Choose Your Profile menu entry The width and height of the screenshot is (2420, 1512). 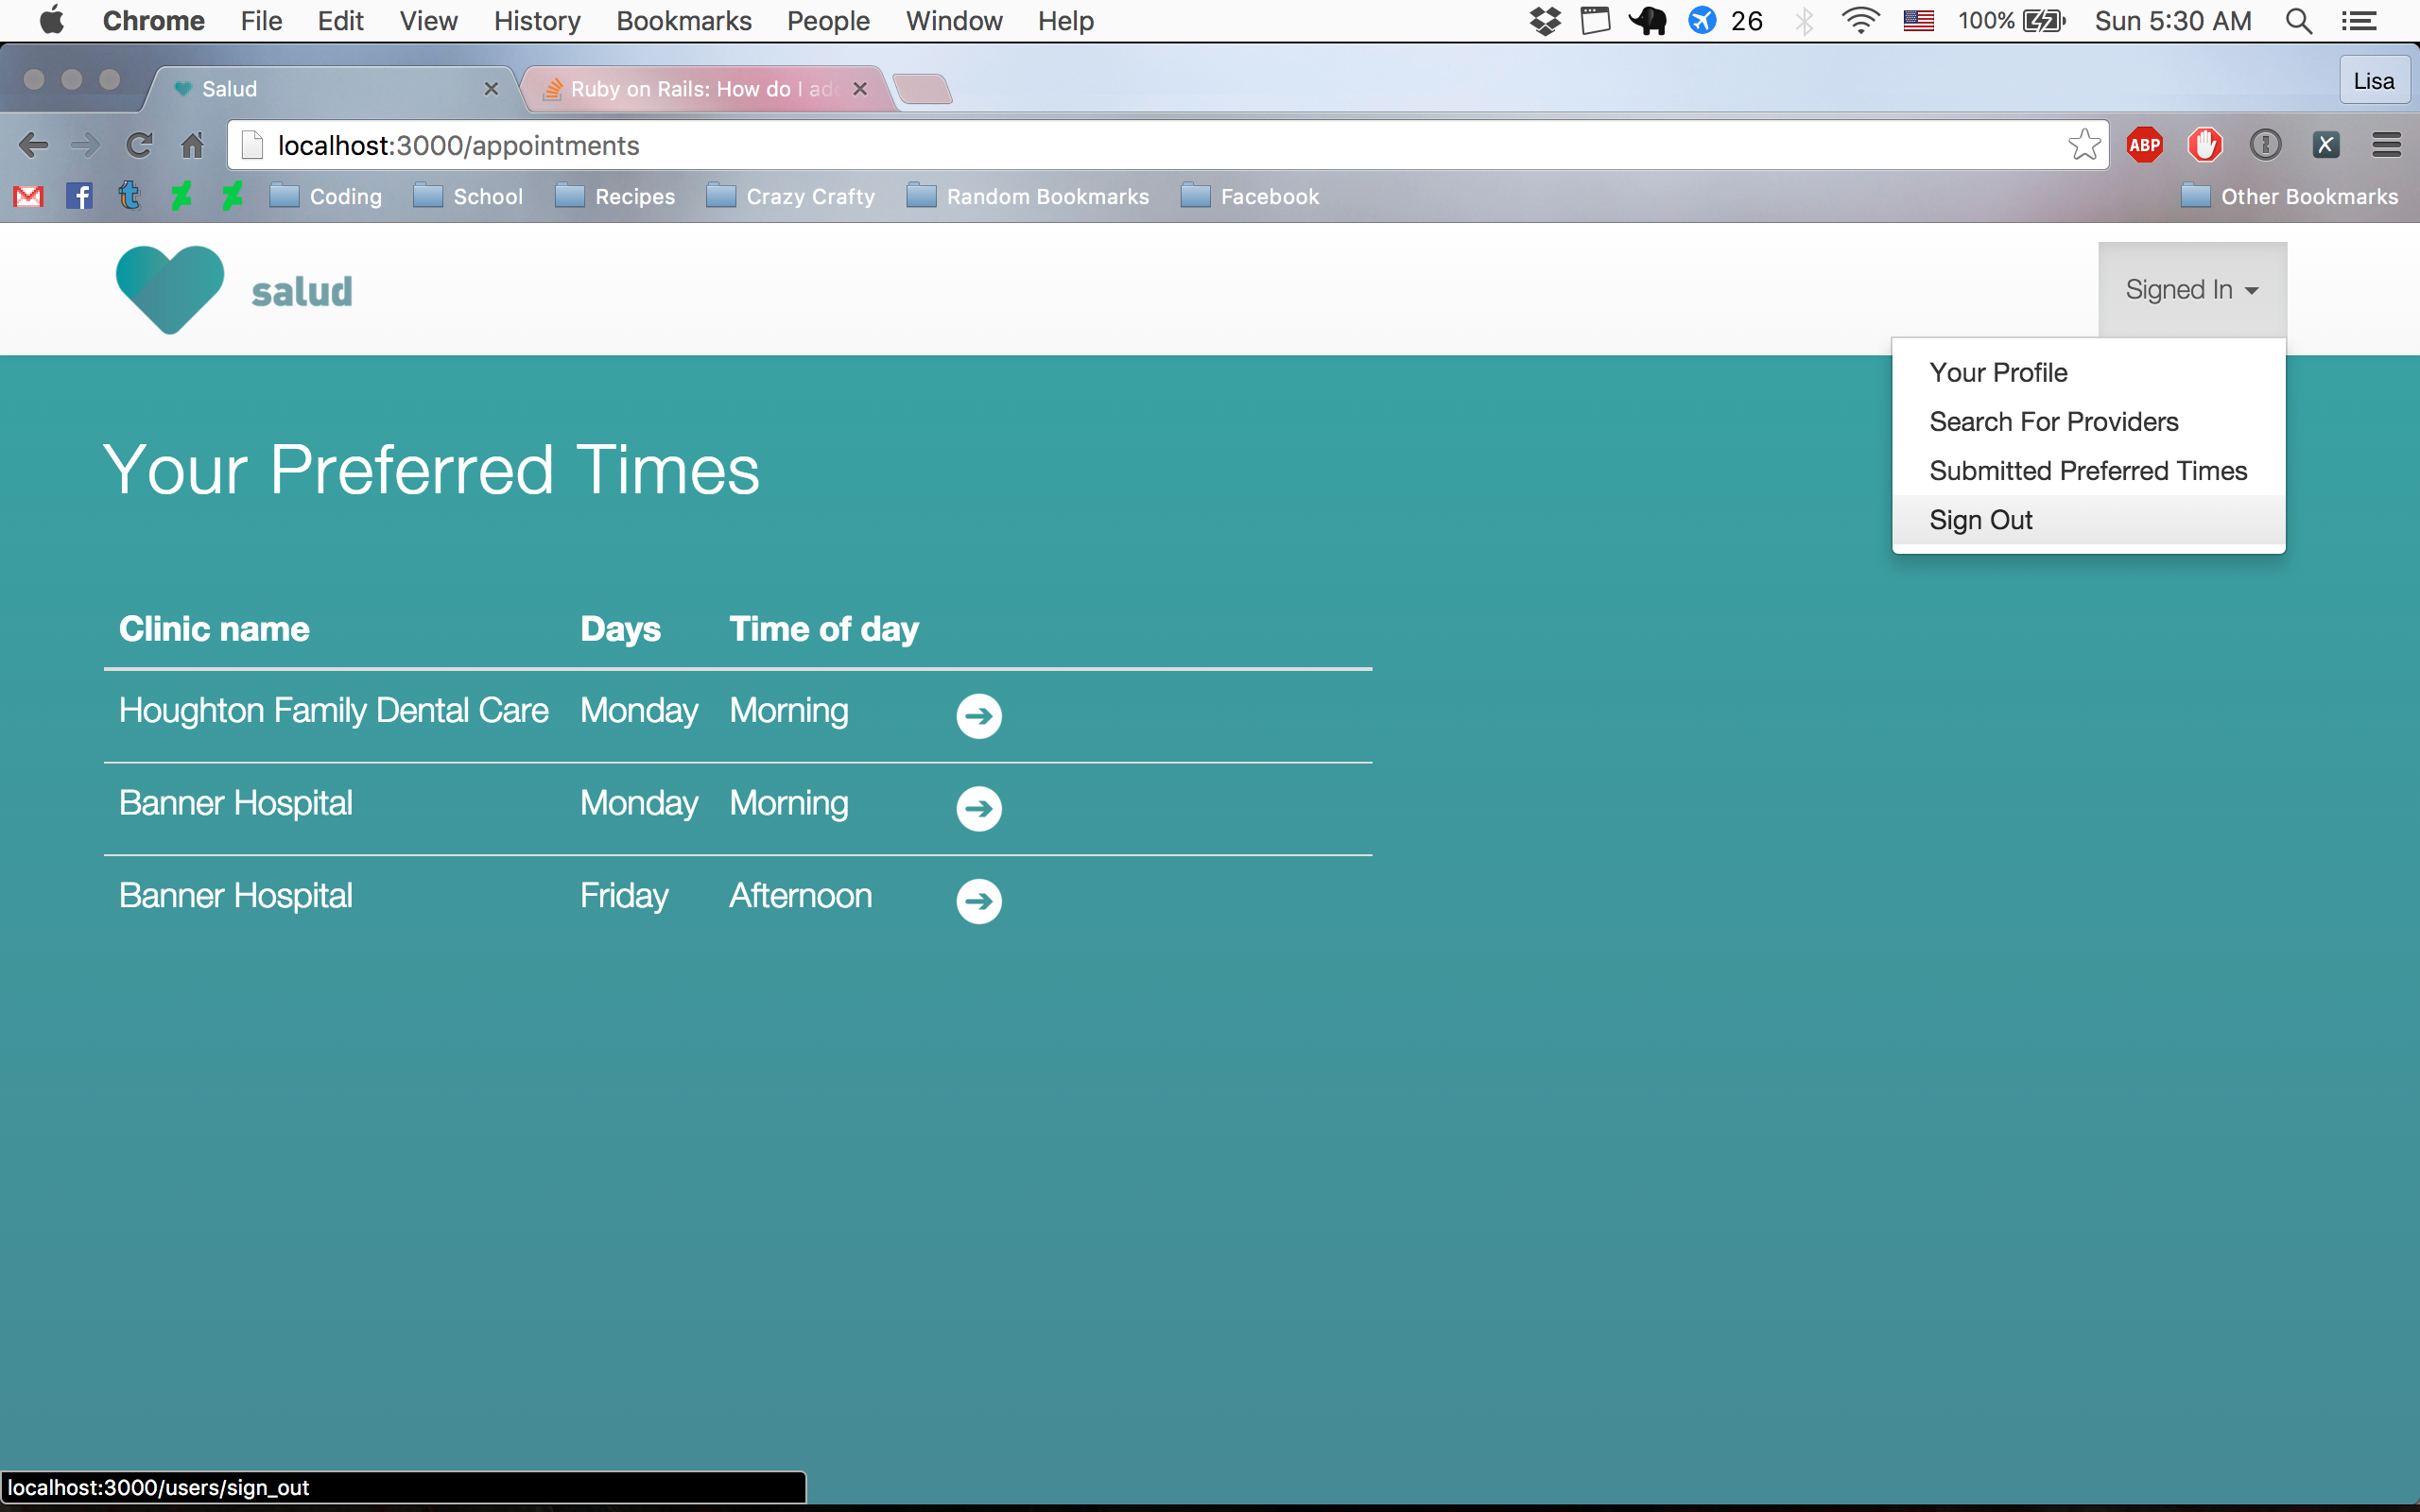(x=1997, y=372)
